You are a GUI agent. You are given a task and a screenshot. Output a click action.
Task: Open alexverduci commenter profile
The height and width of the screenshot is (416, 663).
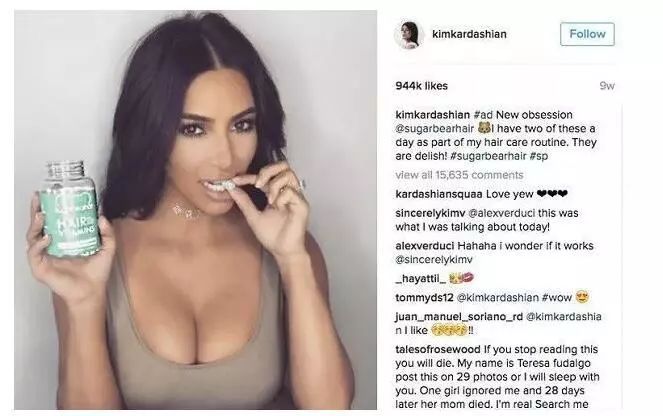[425, 246]
